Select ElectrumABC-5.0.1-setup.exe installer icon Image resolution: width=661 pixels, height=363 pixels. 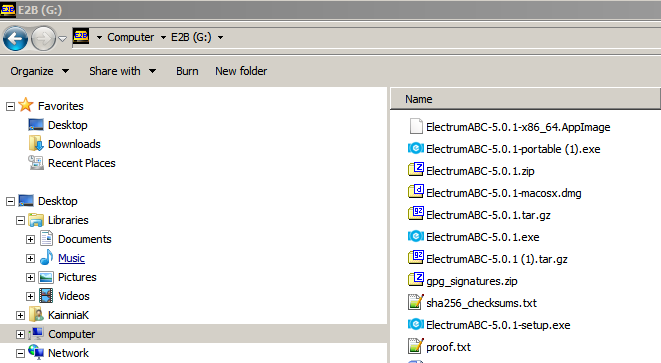tap(416, 324)
